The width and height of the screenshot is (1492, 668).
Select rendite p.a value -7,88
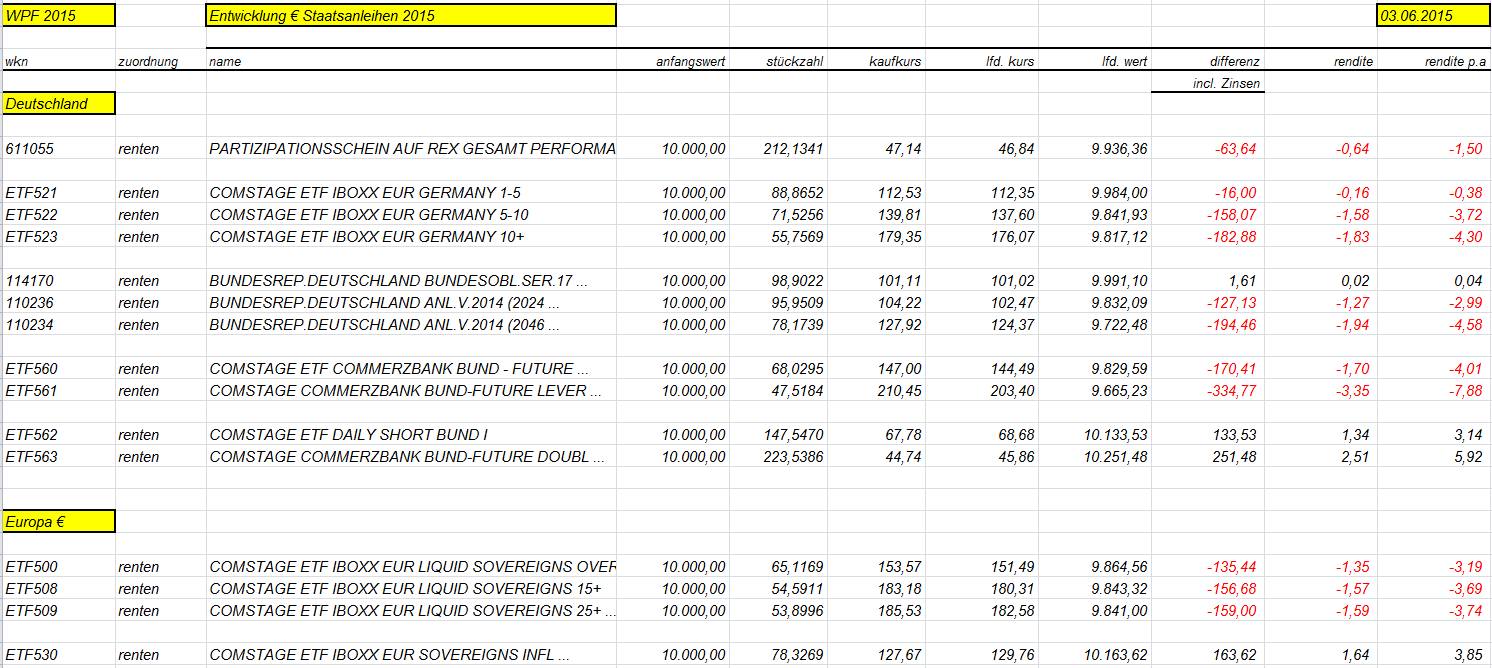1434,391
